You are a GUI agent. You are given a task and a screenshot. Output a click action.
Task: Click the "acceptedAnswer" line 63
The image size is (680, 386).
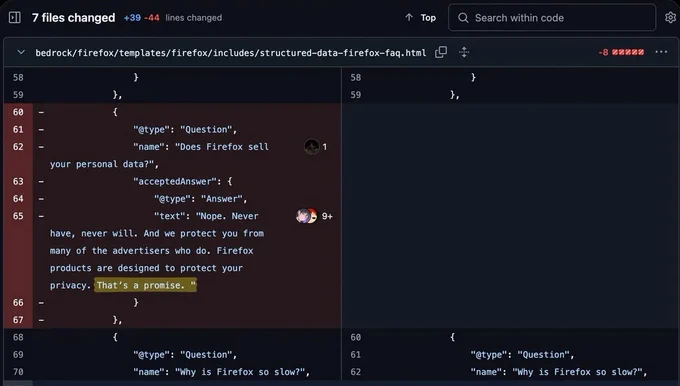pos(183,181)
